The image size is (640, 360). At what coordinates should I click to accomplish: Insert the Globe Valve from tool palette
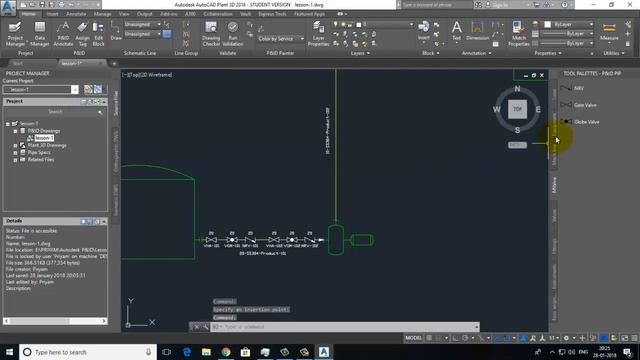pyautogui.click(x=580, y=122)
